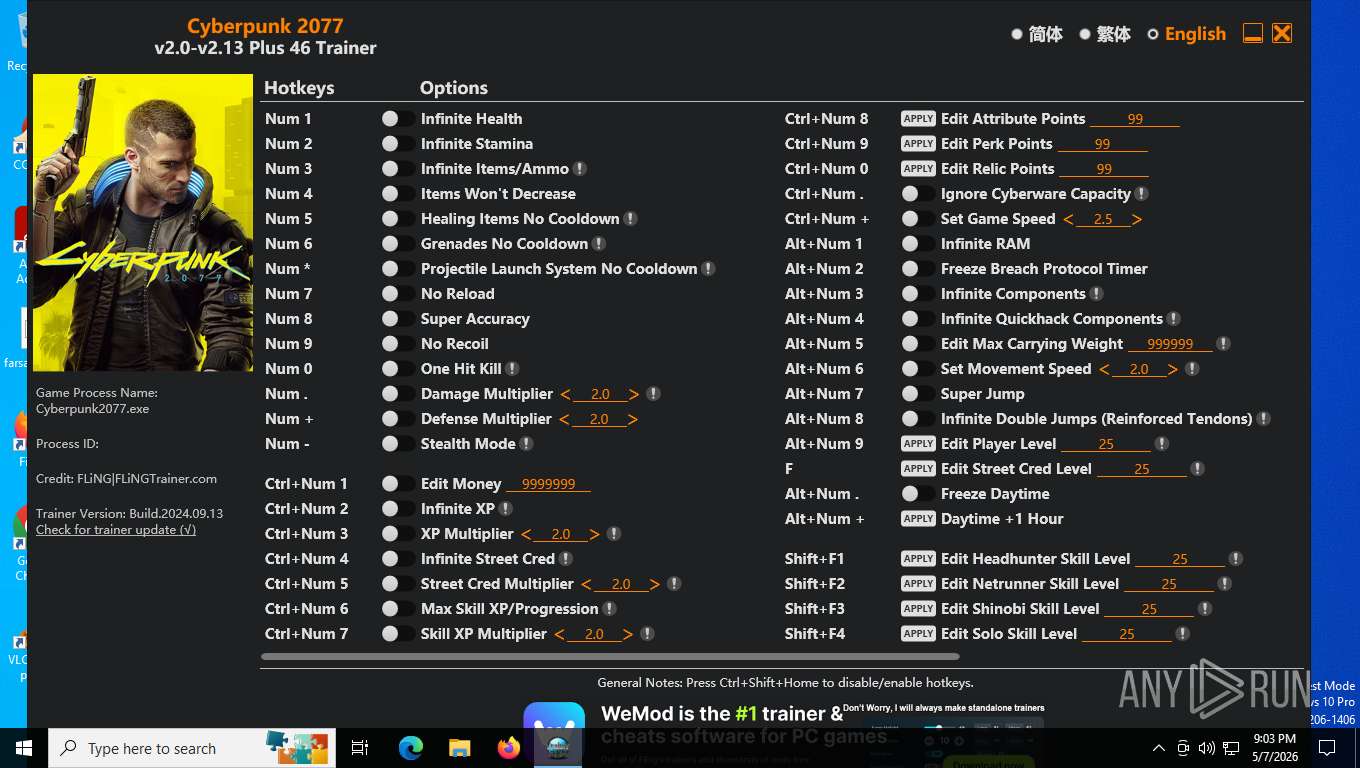Click the Edit Money value field
This screenshot has width=1360, height=768.
point(548,484)
